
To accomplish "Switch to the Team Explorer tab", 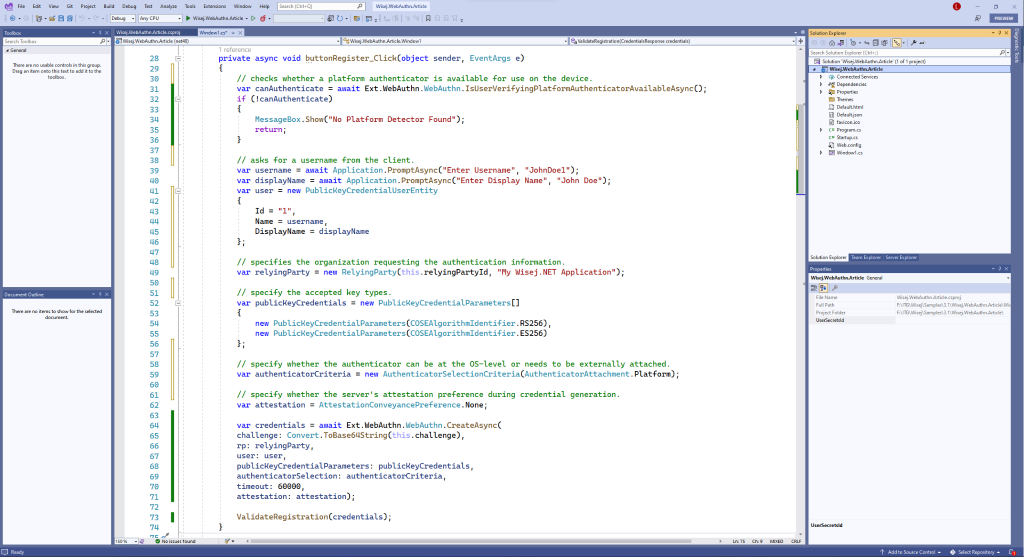I will (865, 257).
